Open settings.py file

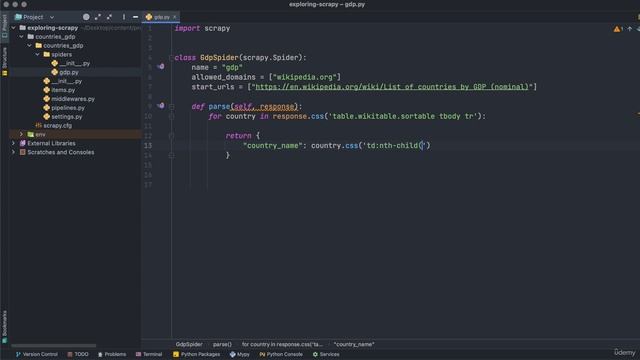67,117
